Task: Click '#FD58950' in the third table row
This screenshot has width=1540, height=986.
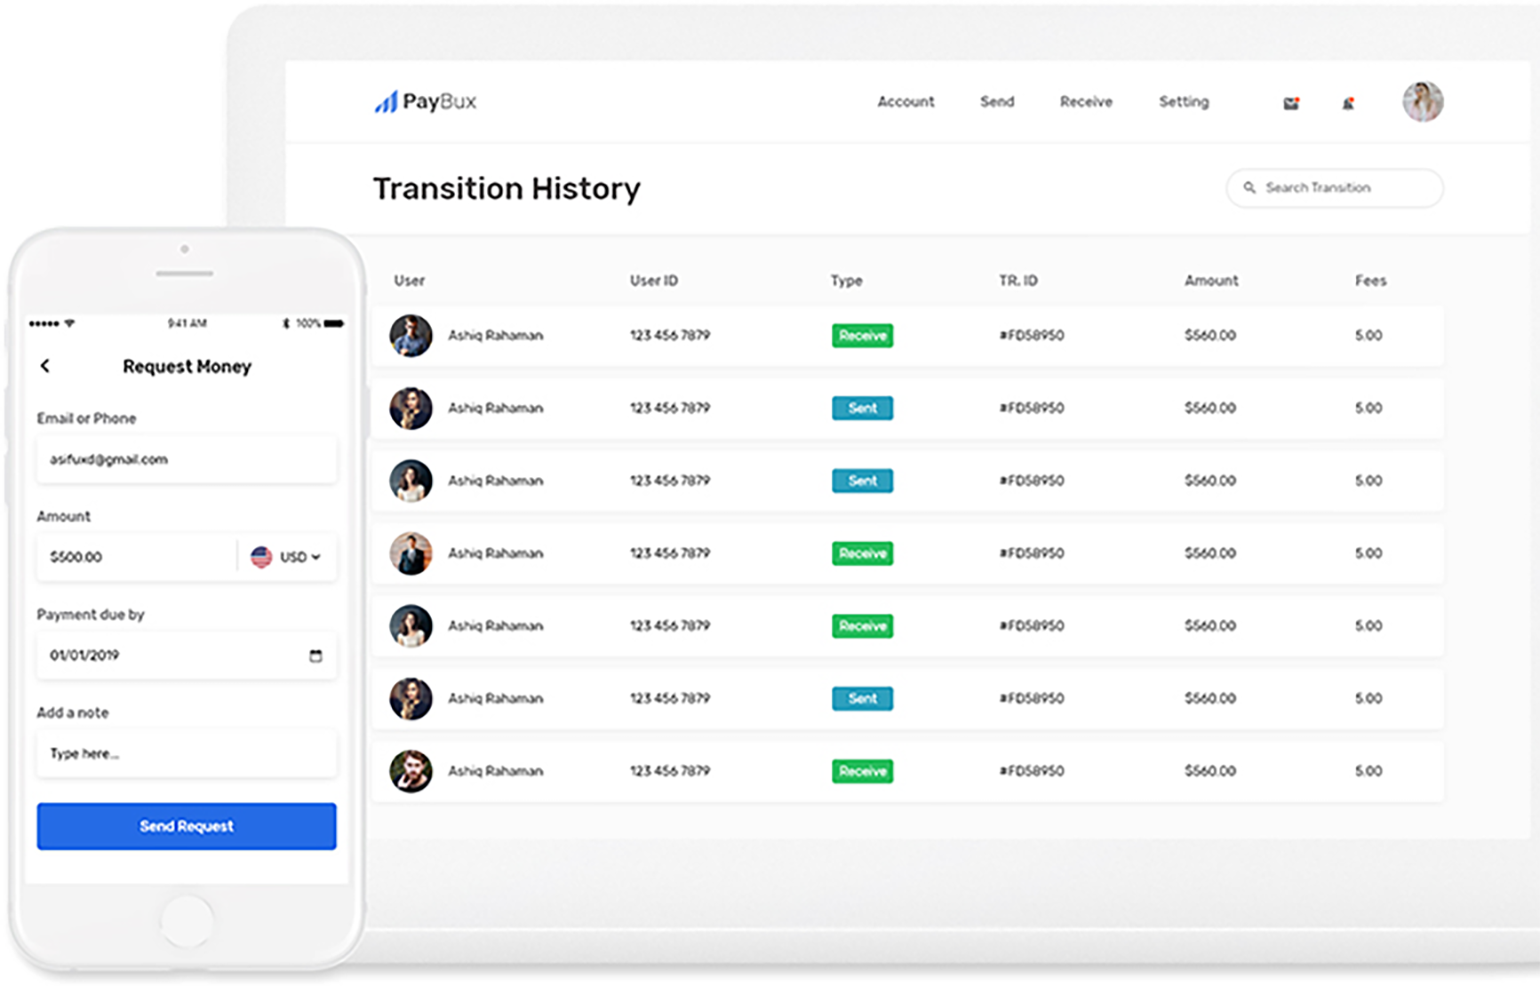Action: [1032, 481]
